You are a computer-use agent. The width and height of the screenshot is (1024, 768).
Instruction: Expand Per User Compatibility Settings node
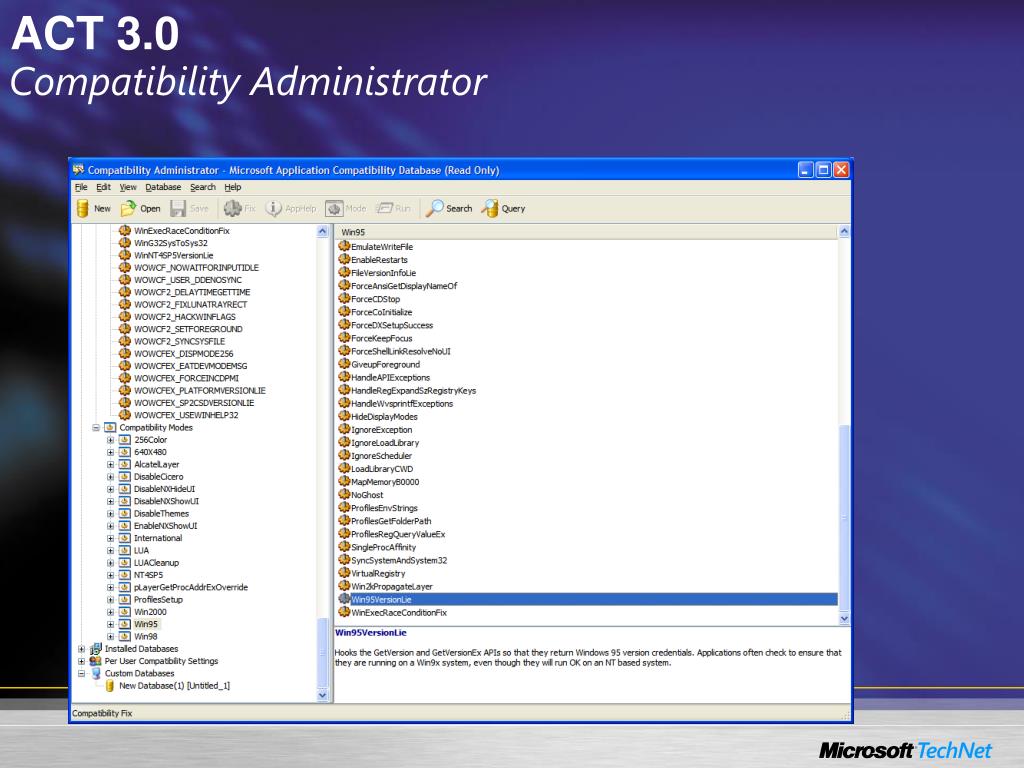click(82, 662)
